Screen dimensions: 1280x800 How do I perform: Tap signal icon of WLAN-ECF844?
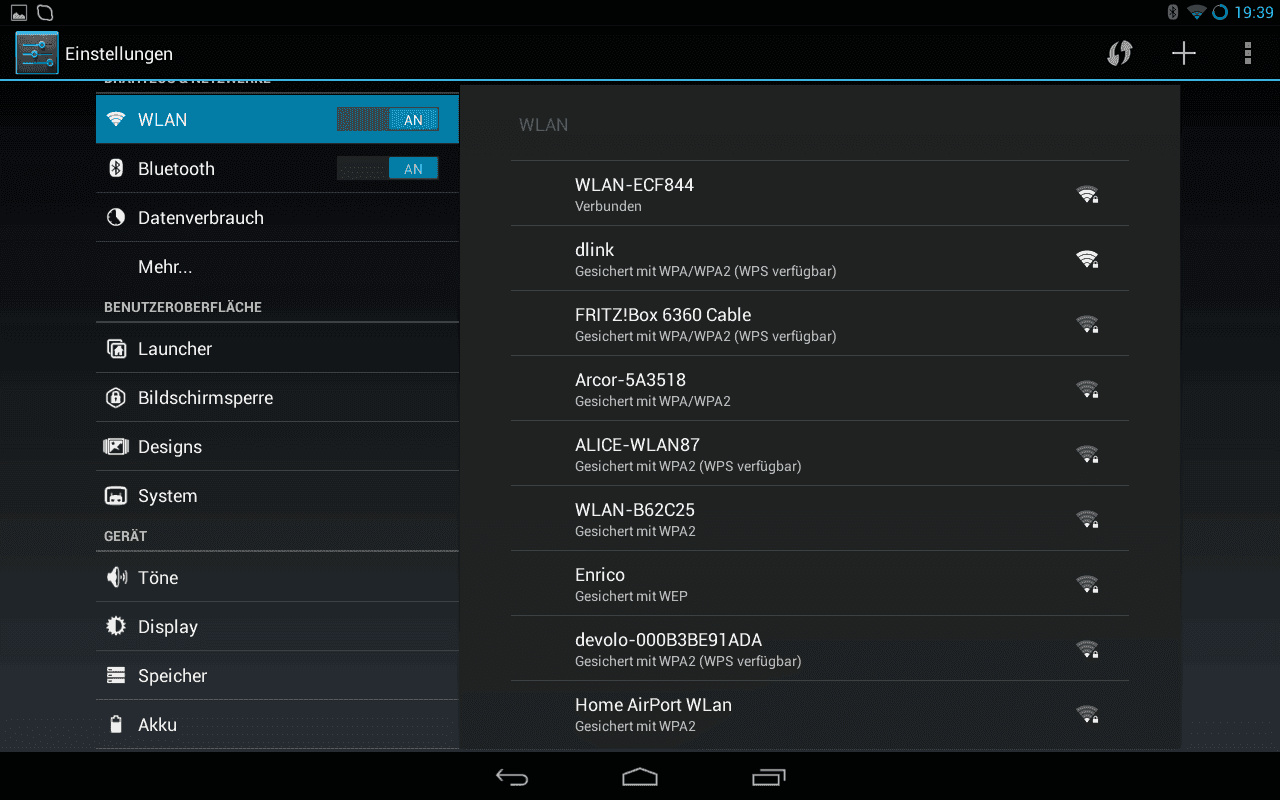point(1088,194)
